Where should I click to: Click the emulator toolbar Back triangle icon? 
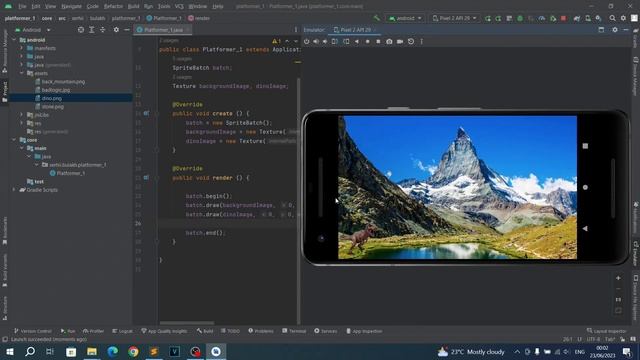pyautogui.click(x=357, y=41)
